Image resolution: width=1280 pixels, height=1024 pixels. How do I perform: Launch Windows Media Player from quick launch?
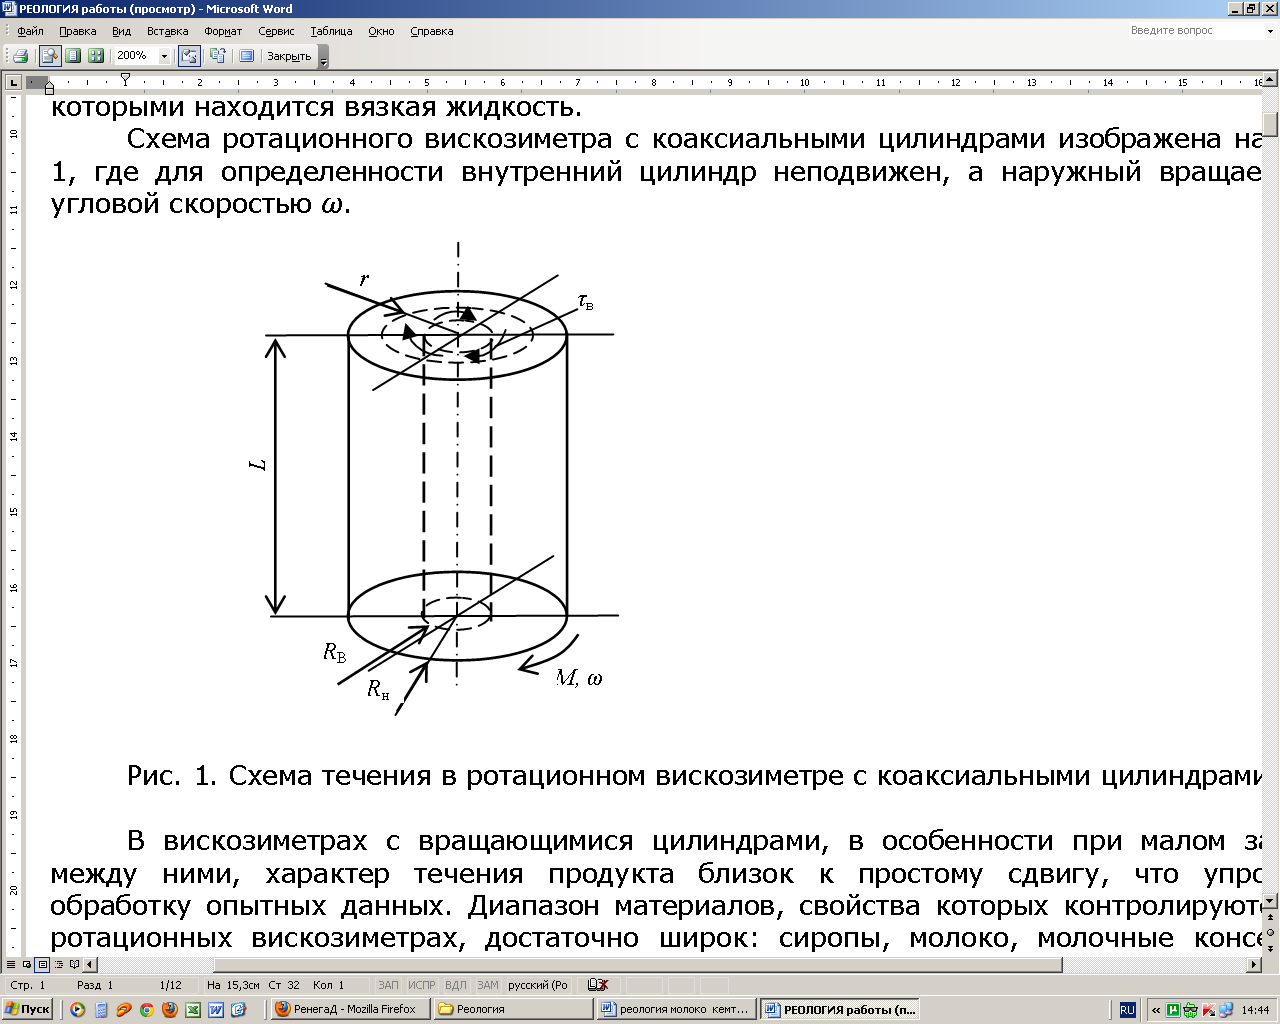pyautogui.click(x=77, y=1009)
